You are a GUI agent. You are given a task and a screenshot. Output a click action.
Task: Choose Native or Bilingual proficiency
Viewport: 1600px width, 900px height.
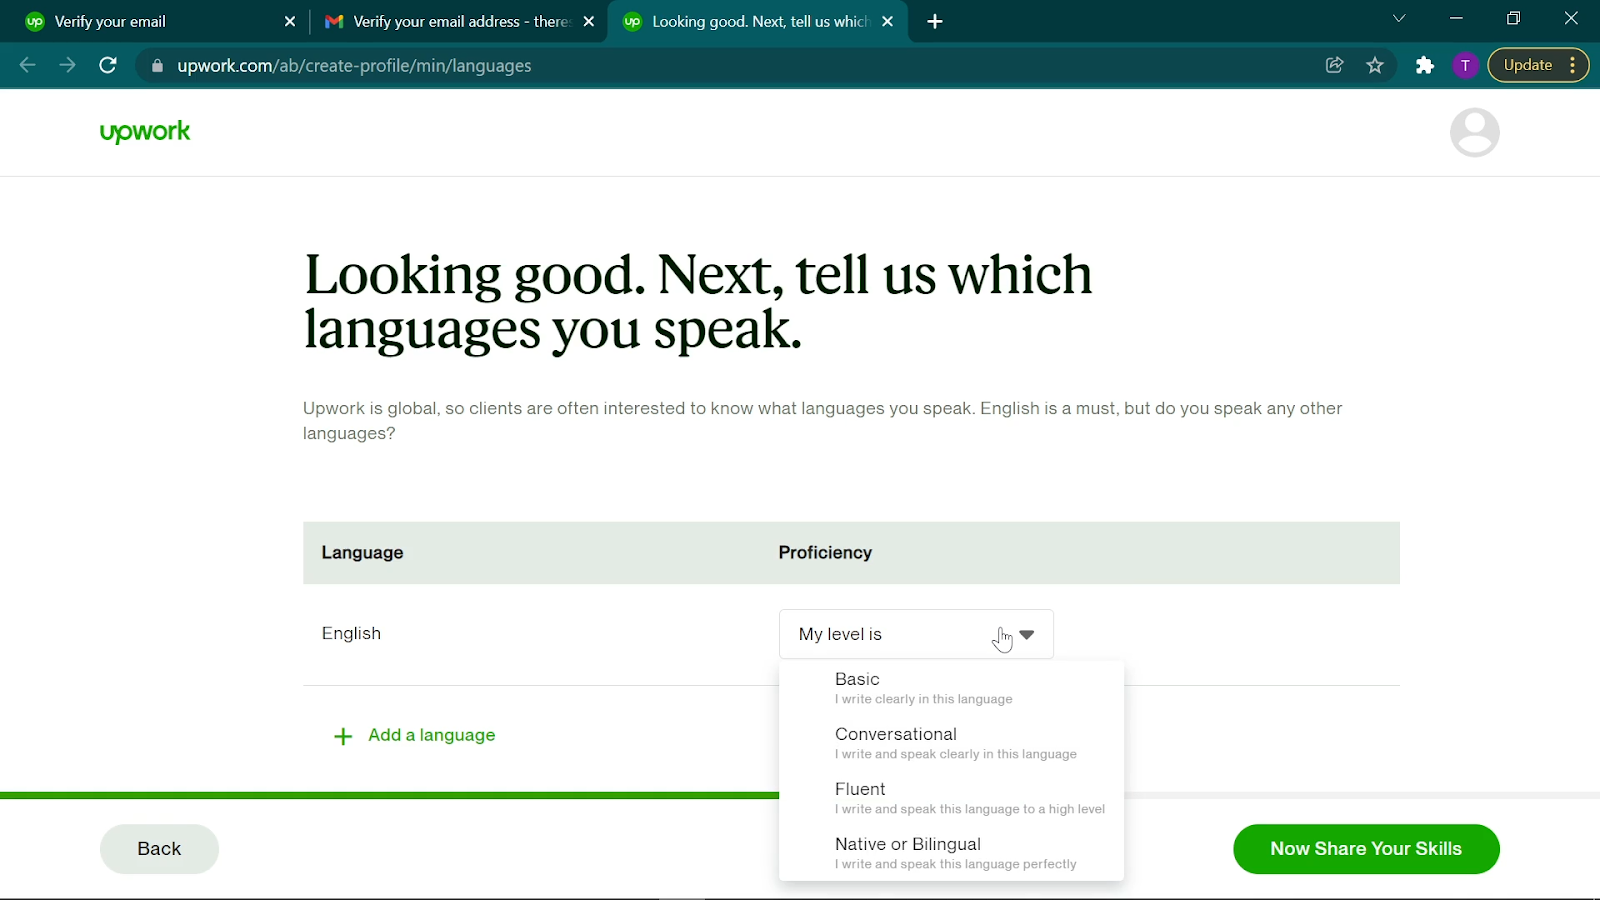[951, 853]
